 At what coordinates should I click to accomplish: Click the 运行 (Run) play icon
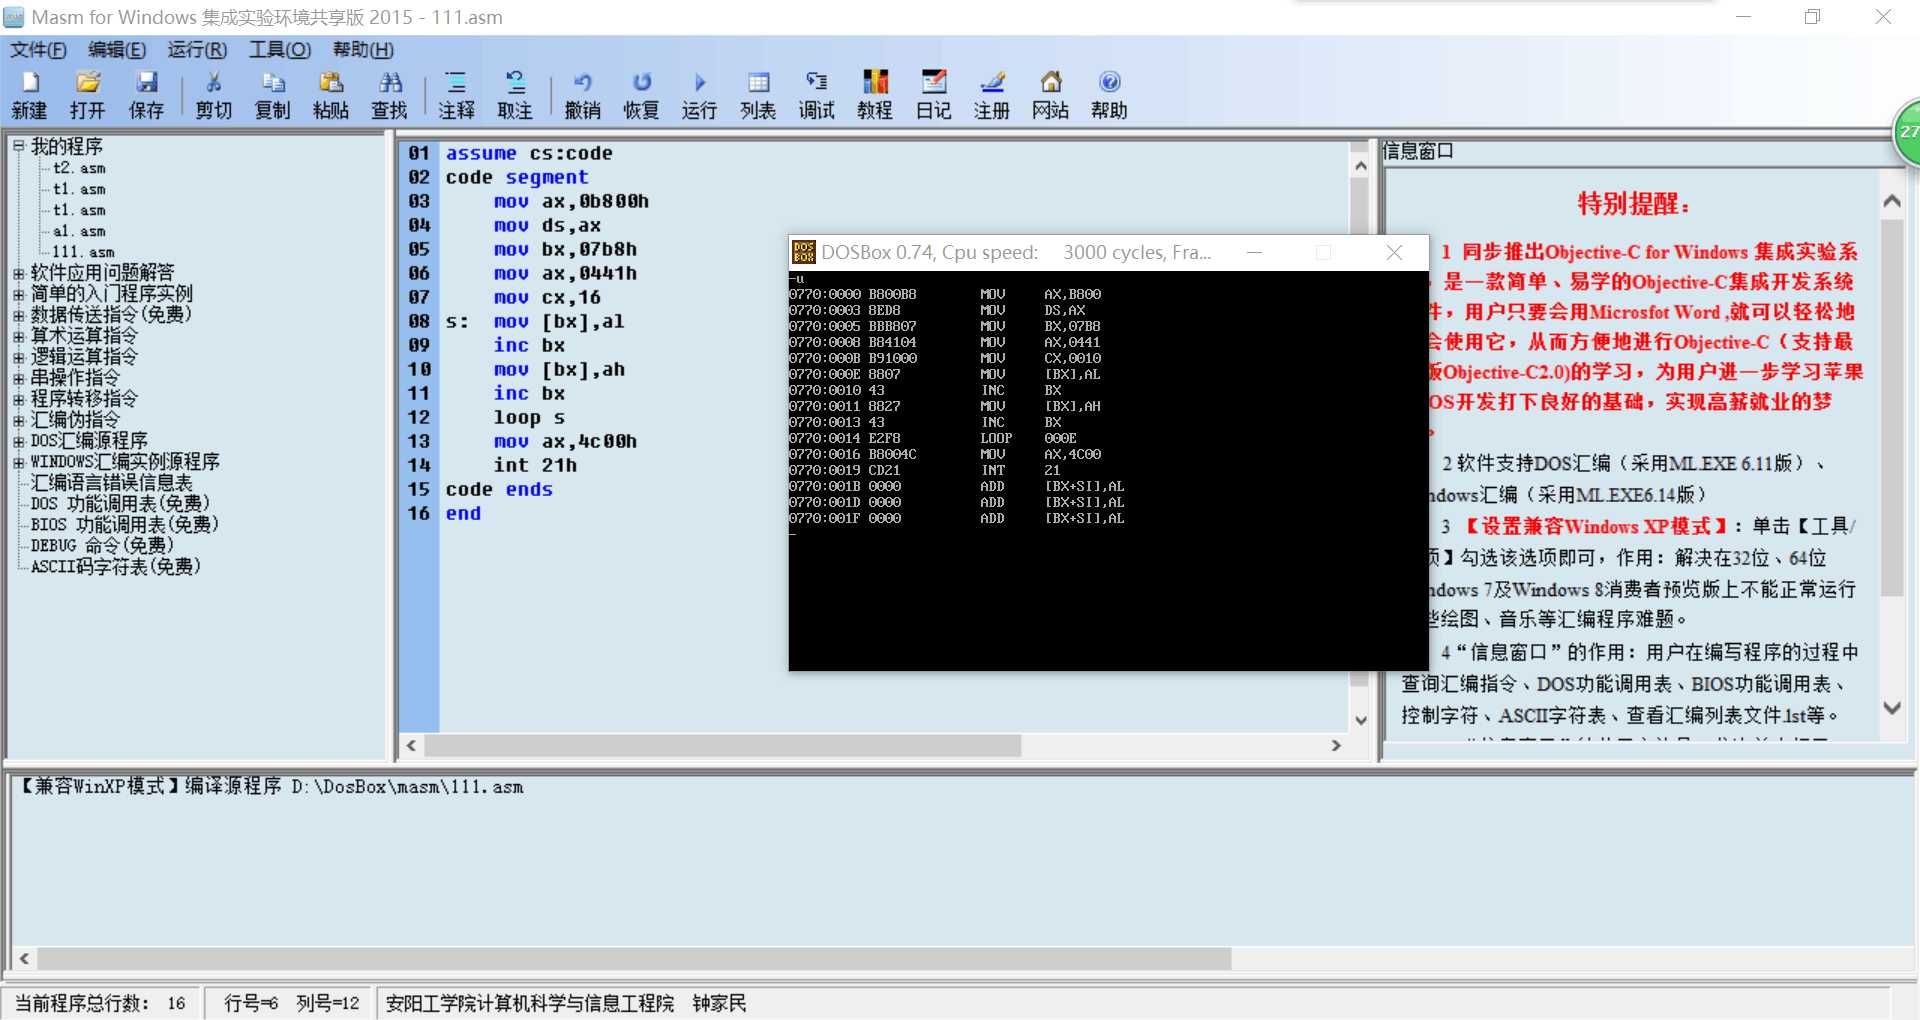700,83
